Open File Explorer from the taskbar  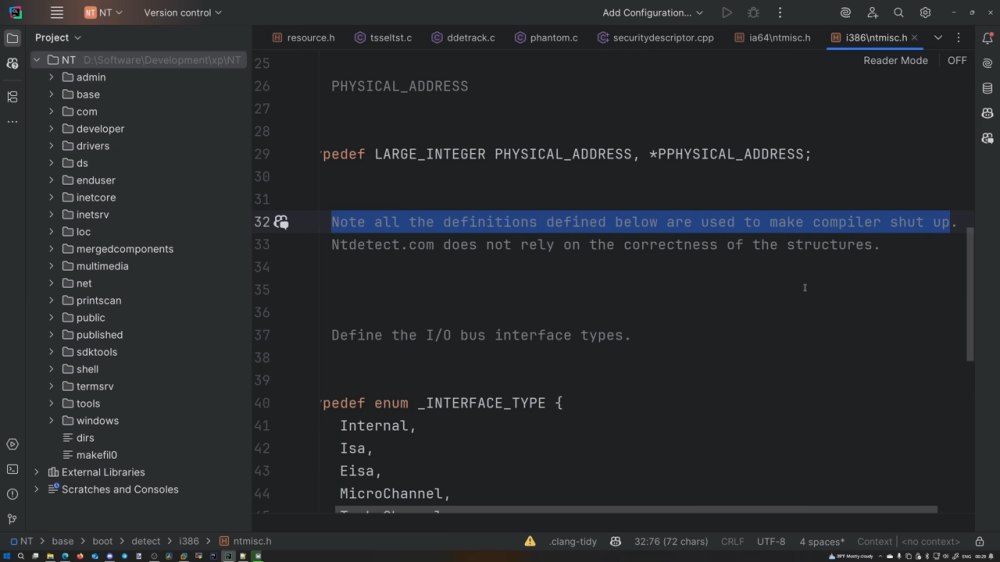(50, 556)
